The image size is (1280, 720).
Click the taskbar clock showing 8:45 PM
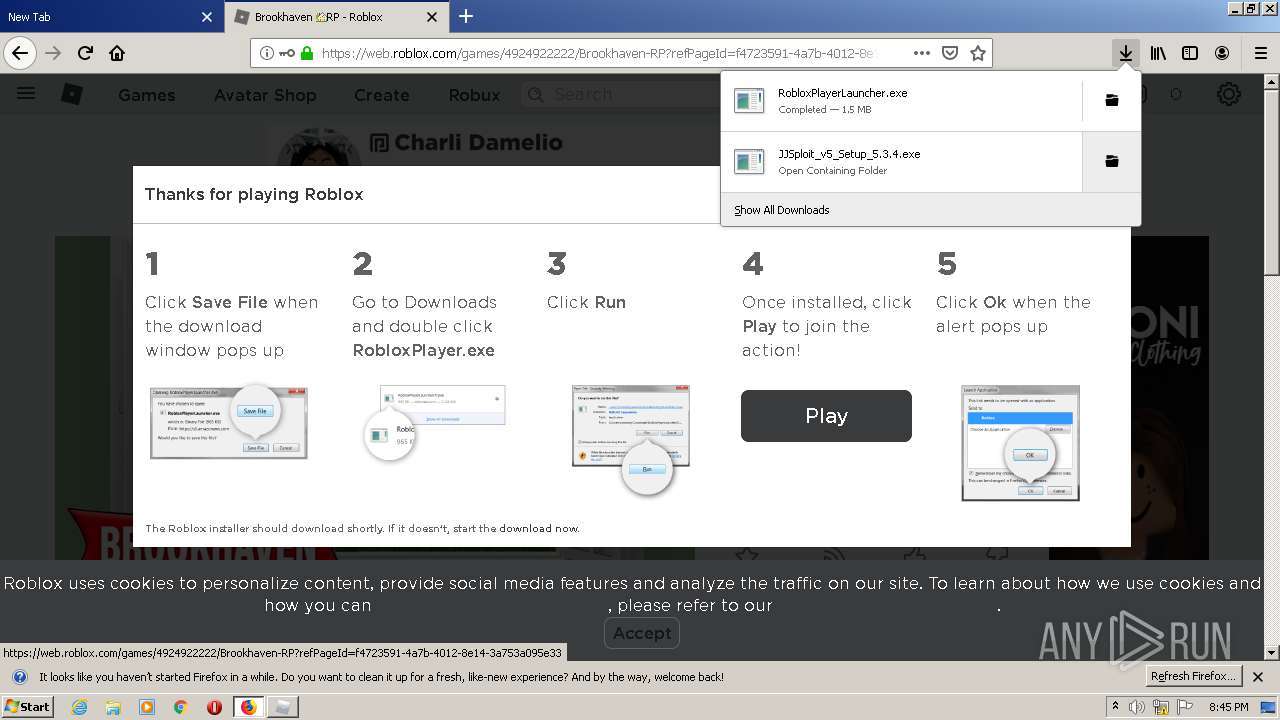1229,707
